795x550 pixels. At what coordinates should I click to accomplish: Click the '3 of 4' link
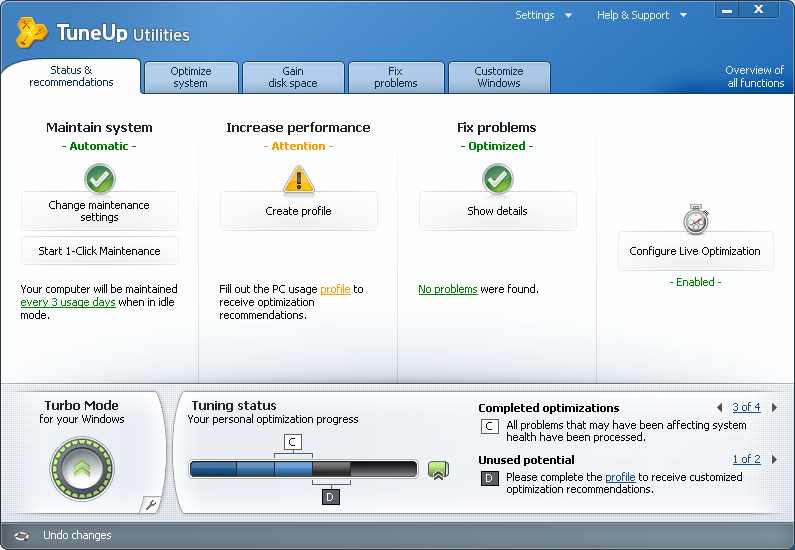(x=746, y=407)
